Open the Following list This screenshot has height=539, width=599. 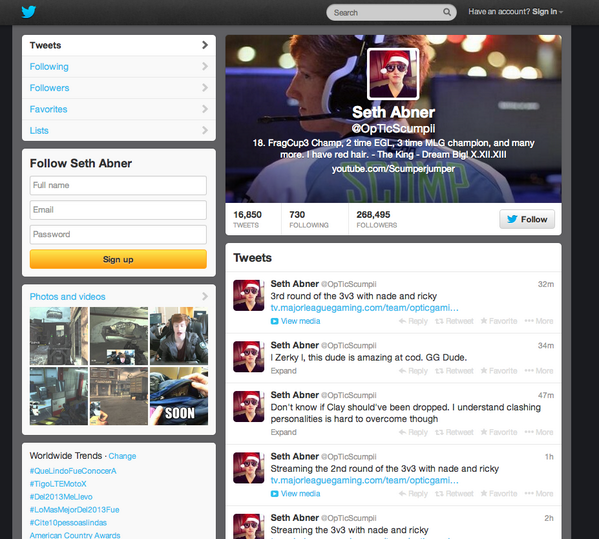(119, 66)
